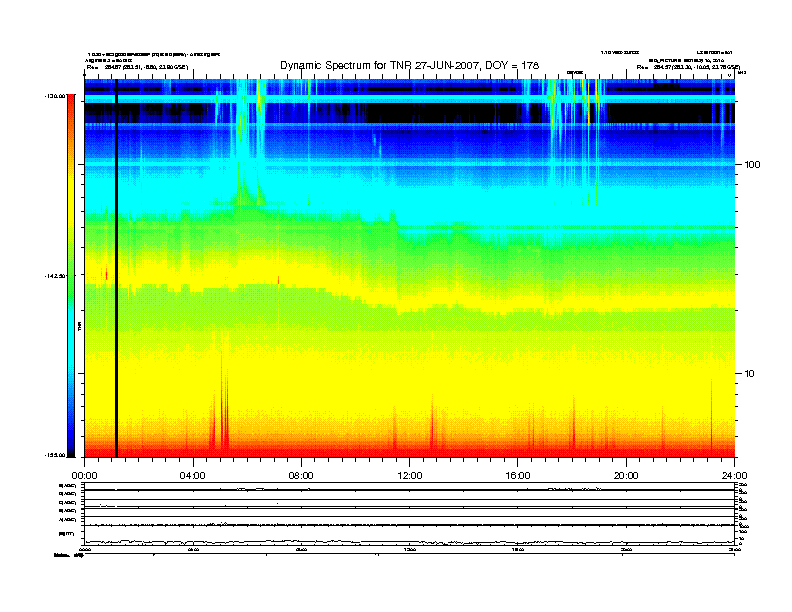Click the "08:00" time axis label
792x612 pixels.
click(x=301, y=476)
